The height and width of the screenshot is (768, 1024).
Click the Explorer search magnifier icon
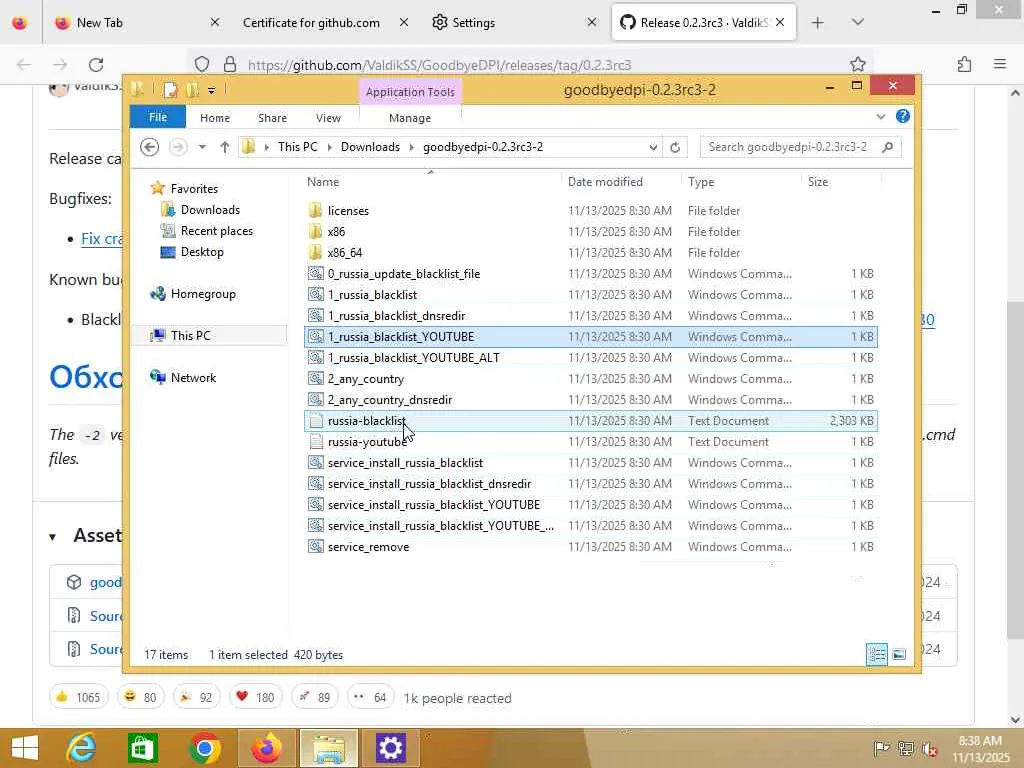pos(887,147)
